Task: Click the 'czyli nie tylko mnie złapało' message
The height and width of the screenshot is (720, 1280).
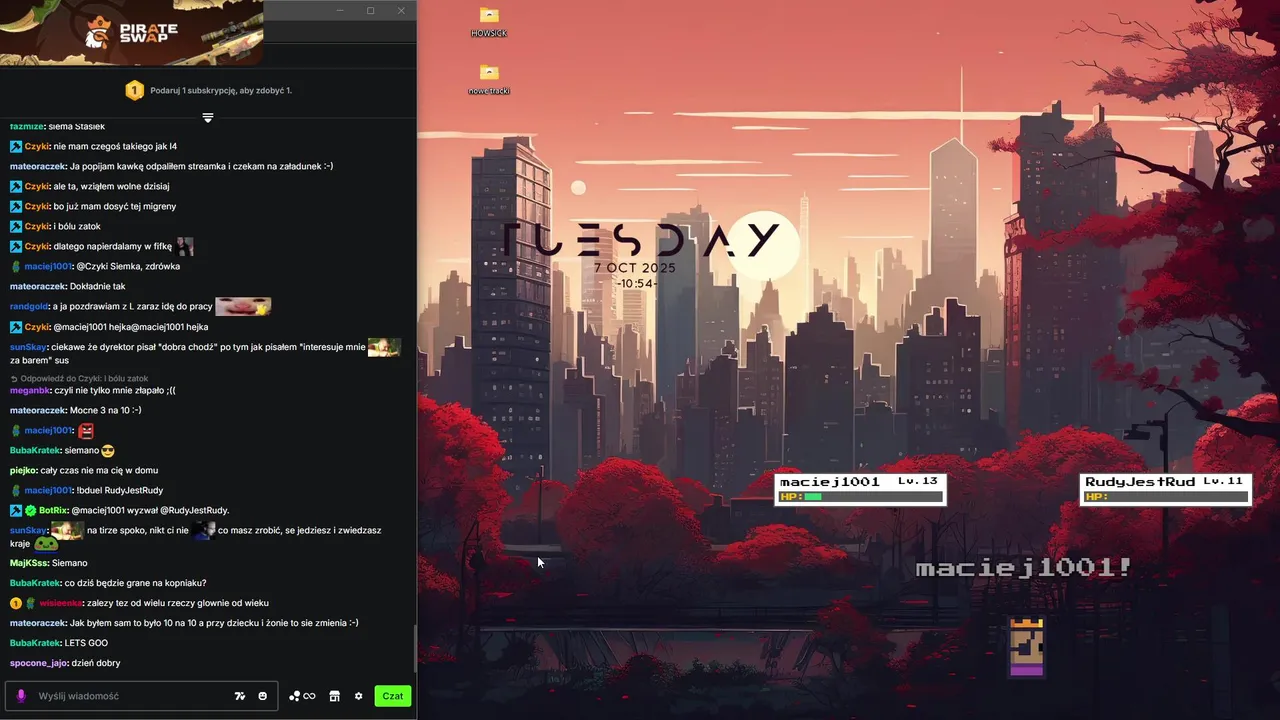Action: click(115, 391)
